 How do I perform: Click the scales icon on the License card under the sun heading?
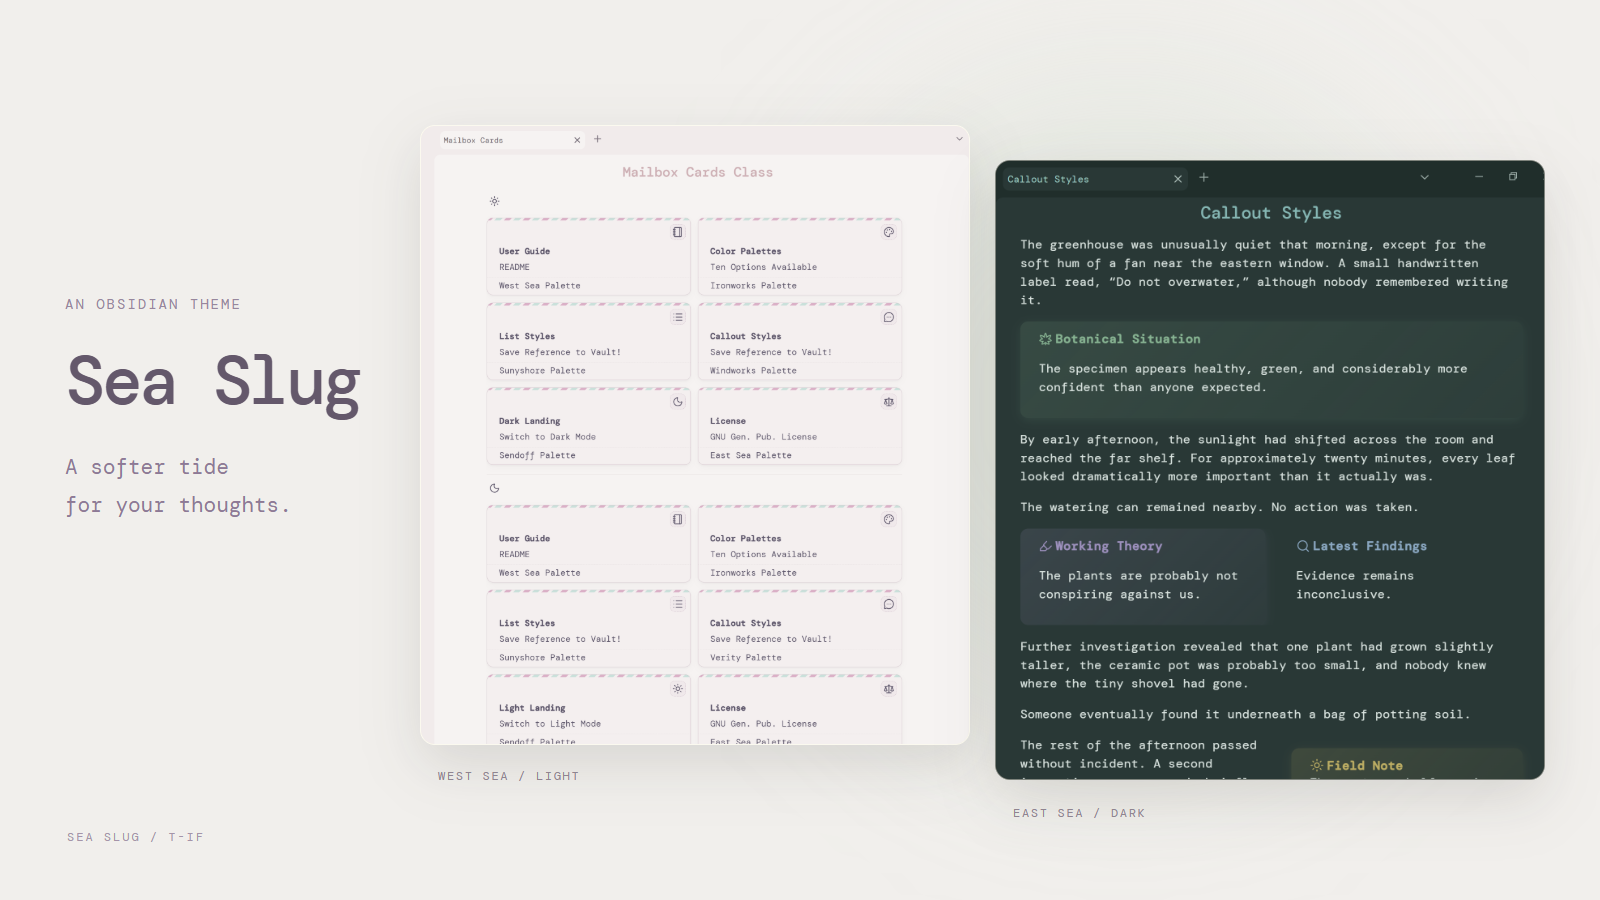point(889,402)
